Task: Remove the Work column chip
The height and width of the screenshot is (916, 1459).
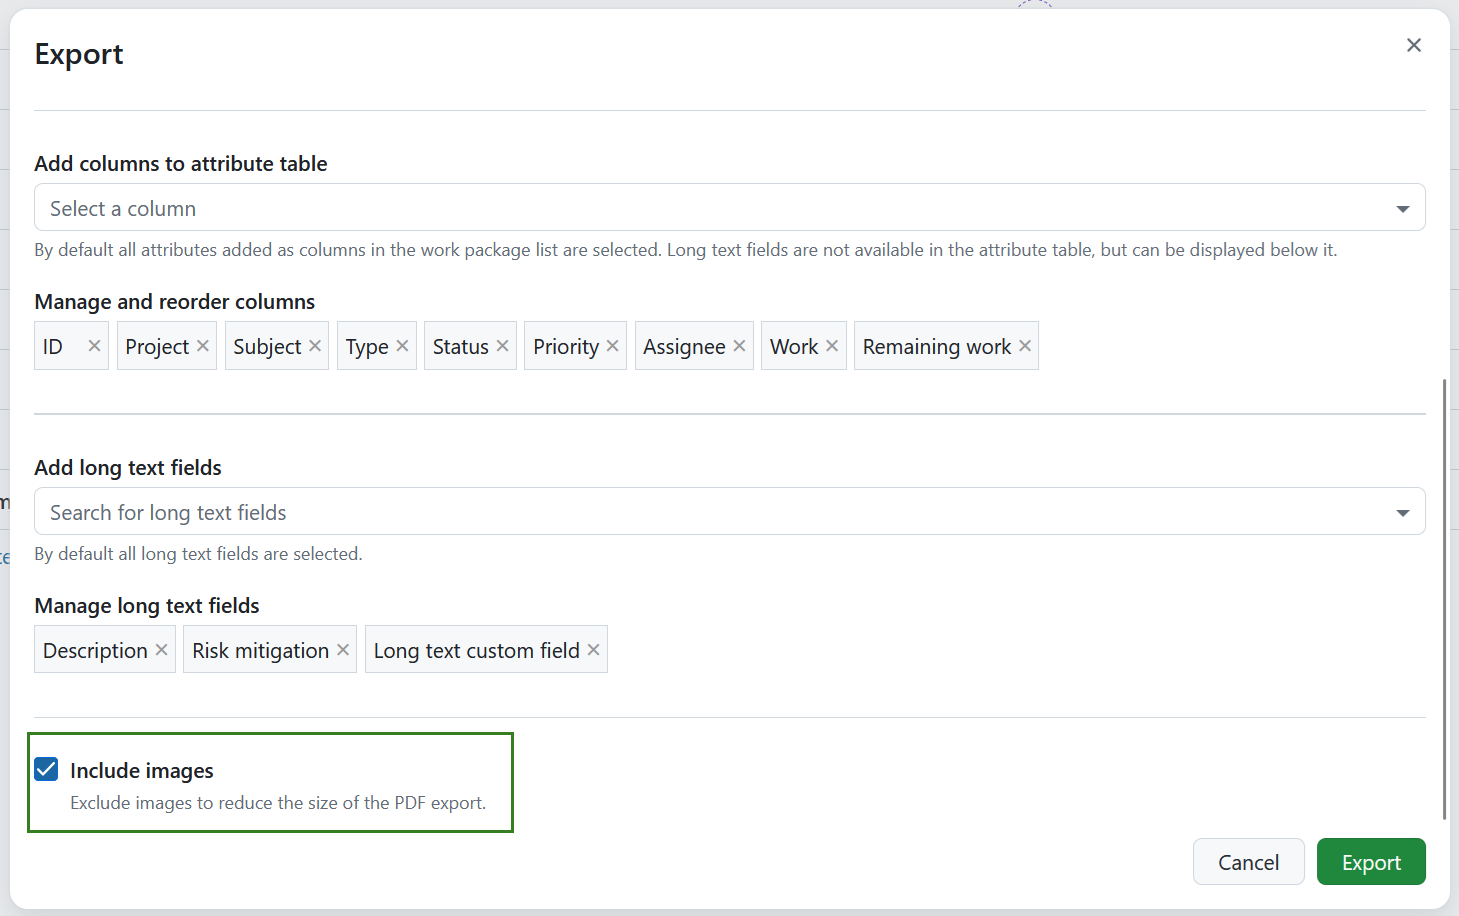Action: (832, 345)
